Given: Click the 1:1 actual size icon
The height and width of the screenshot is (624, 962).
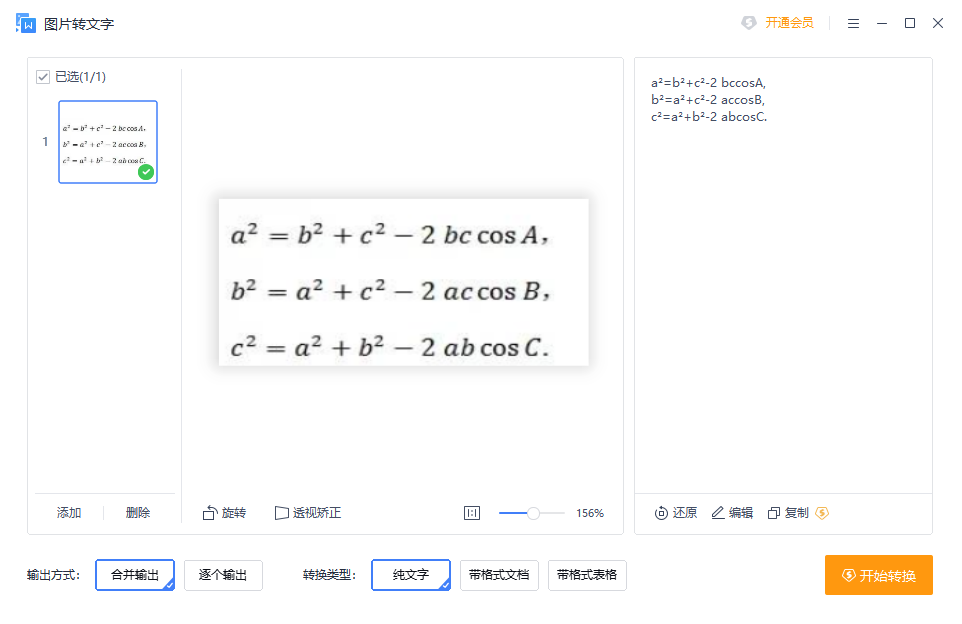Looking at the screenshot, I should 472,512.
